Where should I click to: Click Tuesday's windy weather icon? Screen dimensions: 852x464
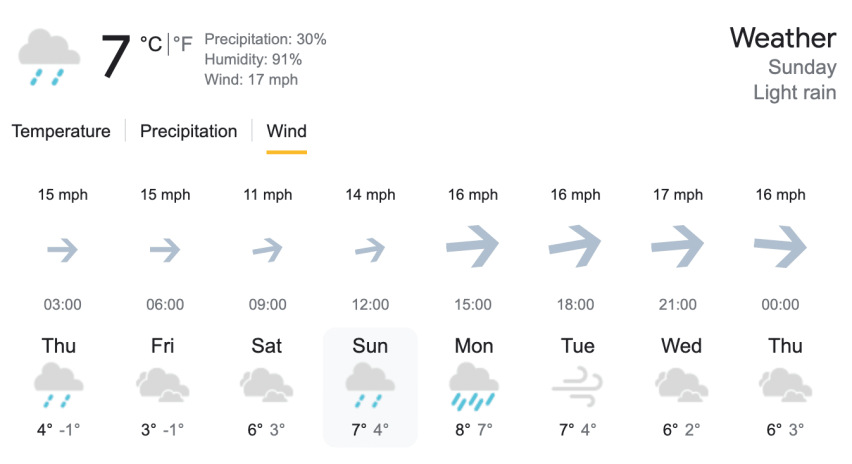(x=577, y=386)
